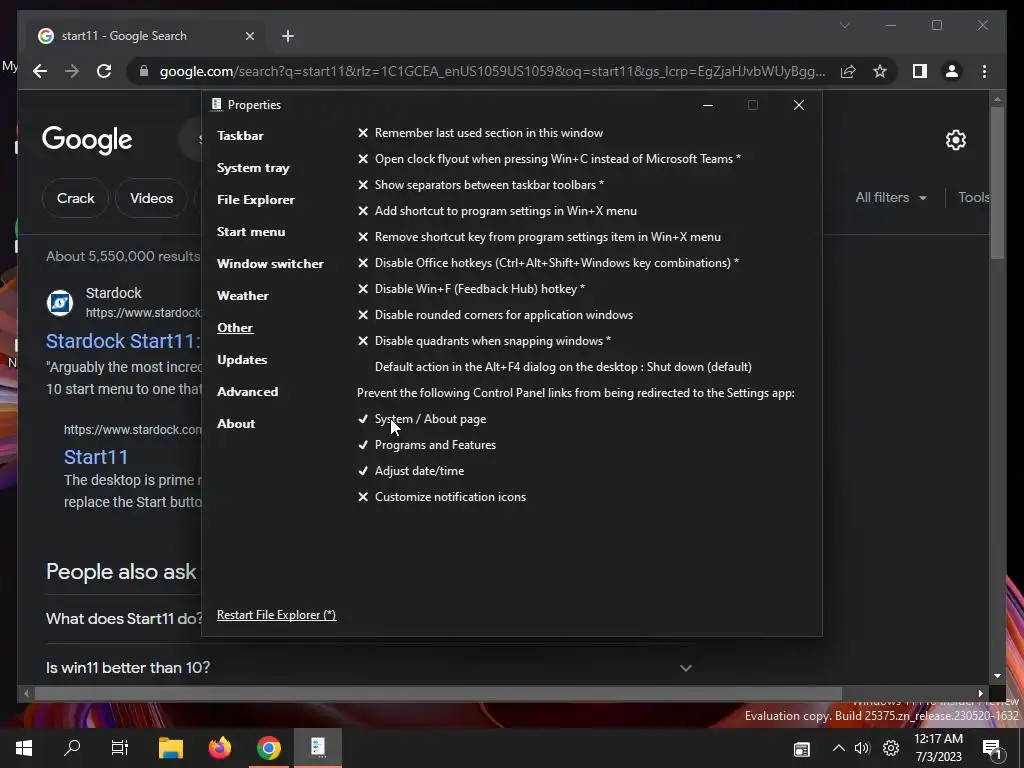This screenshot has height=768, width=1024.
Task: Open Chrome's three-dot menu
Action: (x=984, y=71)
